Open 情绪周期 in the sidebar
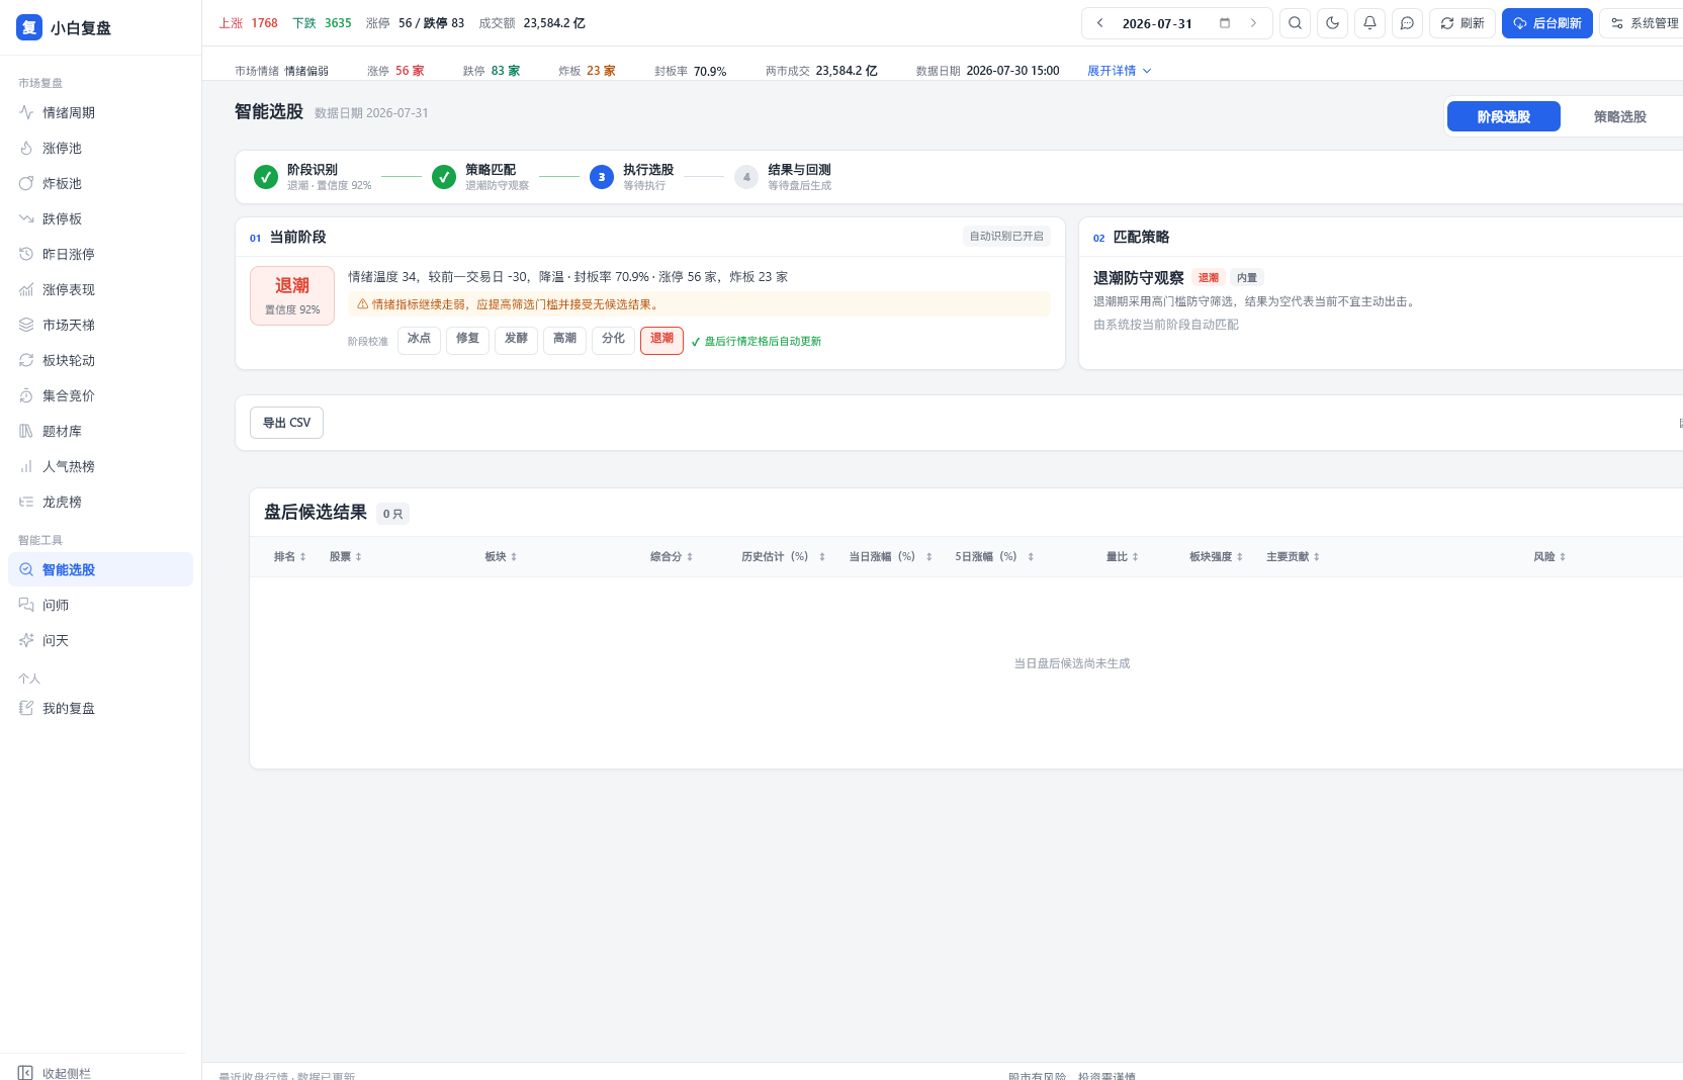The image size is (1683, 1080). pyautogui.click(x=100, y=113)
